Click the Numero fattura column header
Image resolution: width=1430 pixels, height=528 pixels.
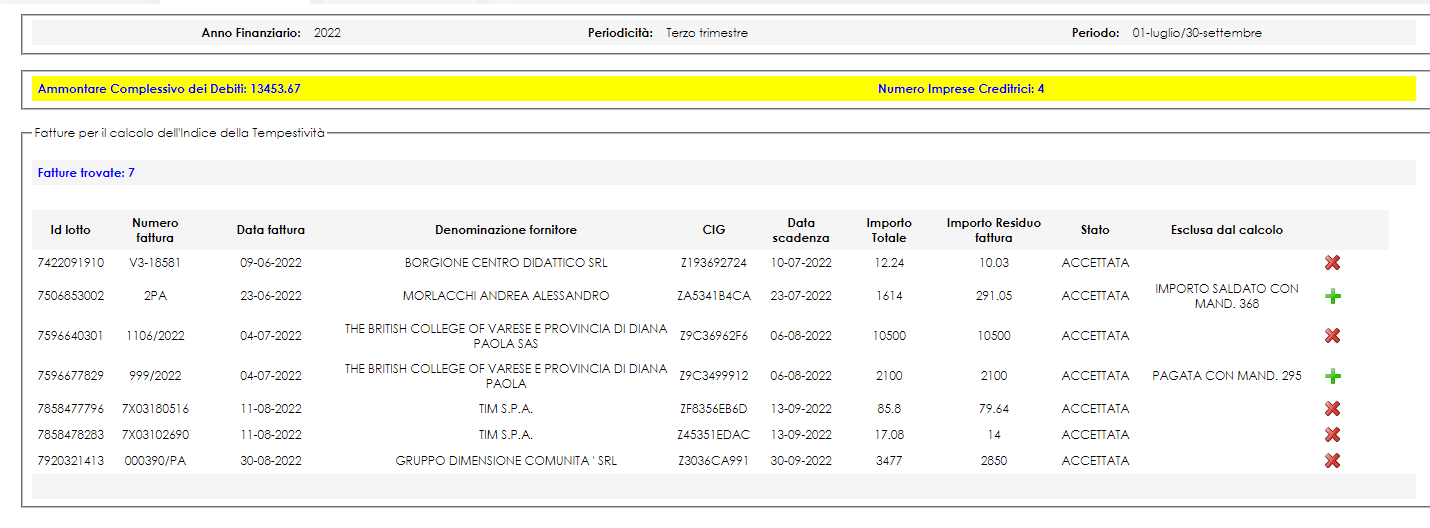(x=155, y=230)
